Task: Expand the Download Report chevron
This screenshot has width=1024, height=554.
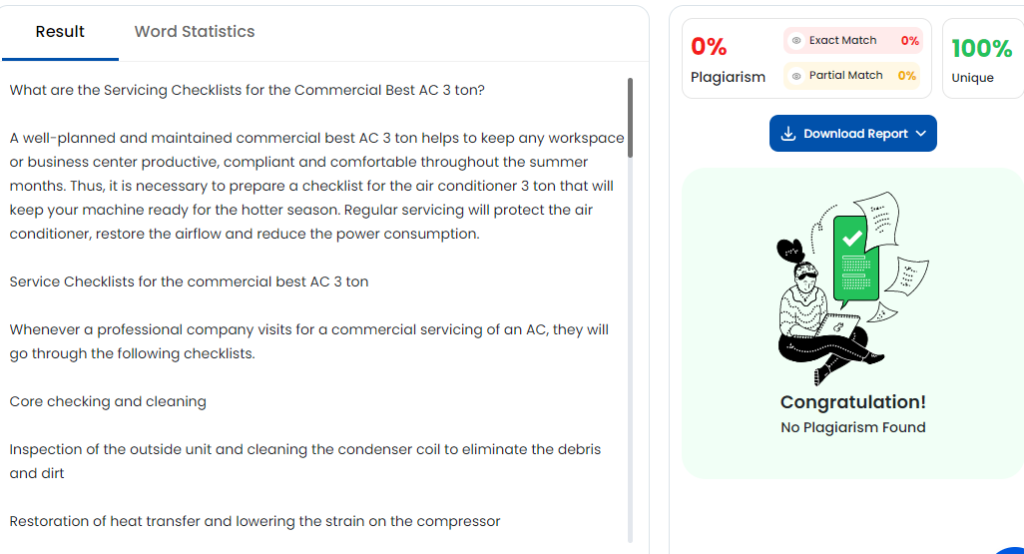Action: (921, 134)
